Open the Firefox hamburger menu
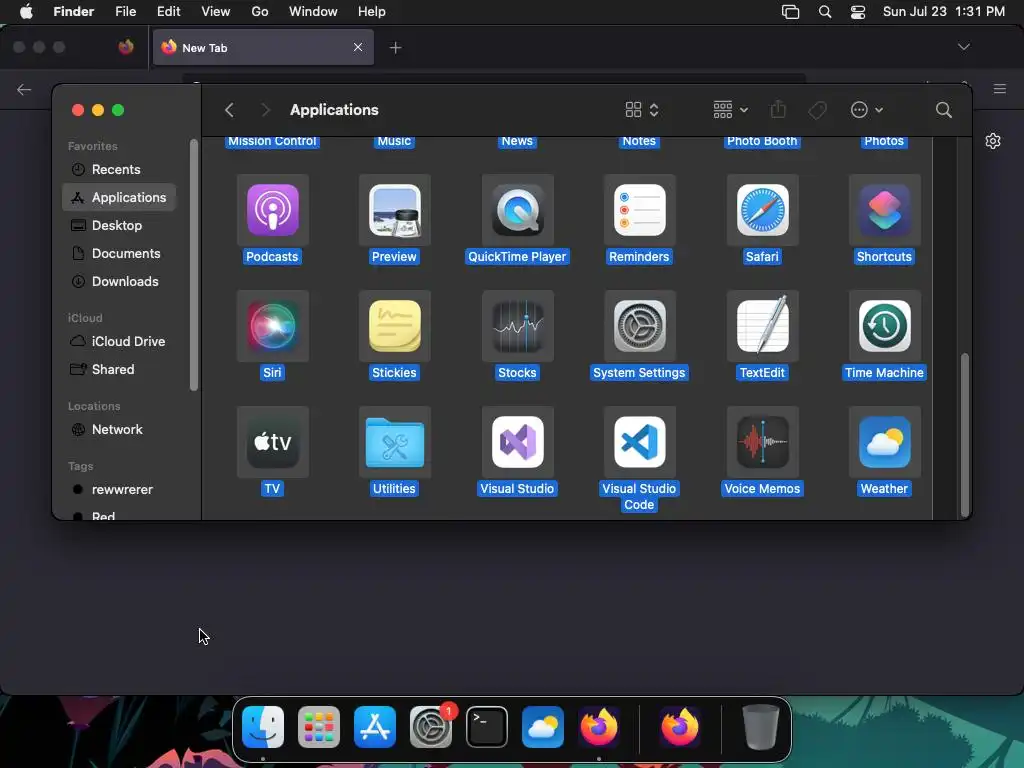 1000,89
